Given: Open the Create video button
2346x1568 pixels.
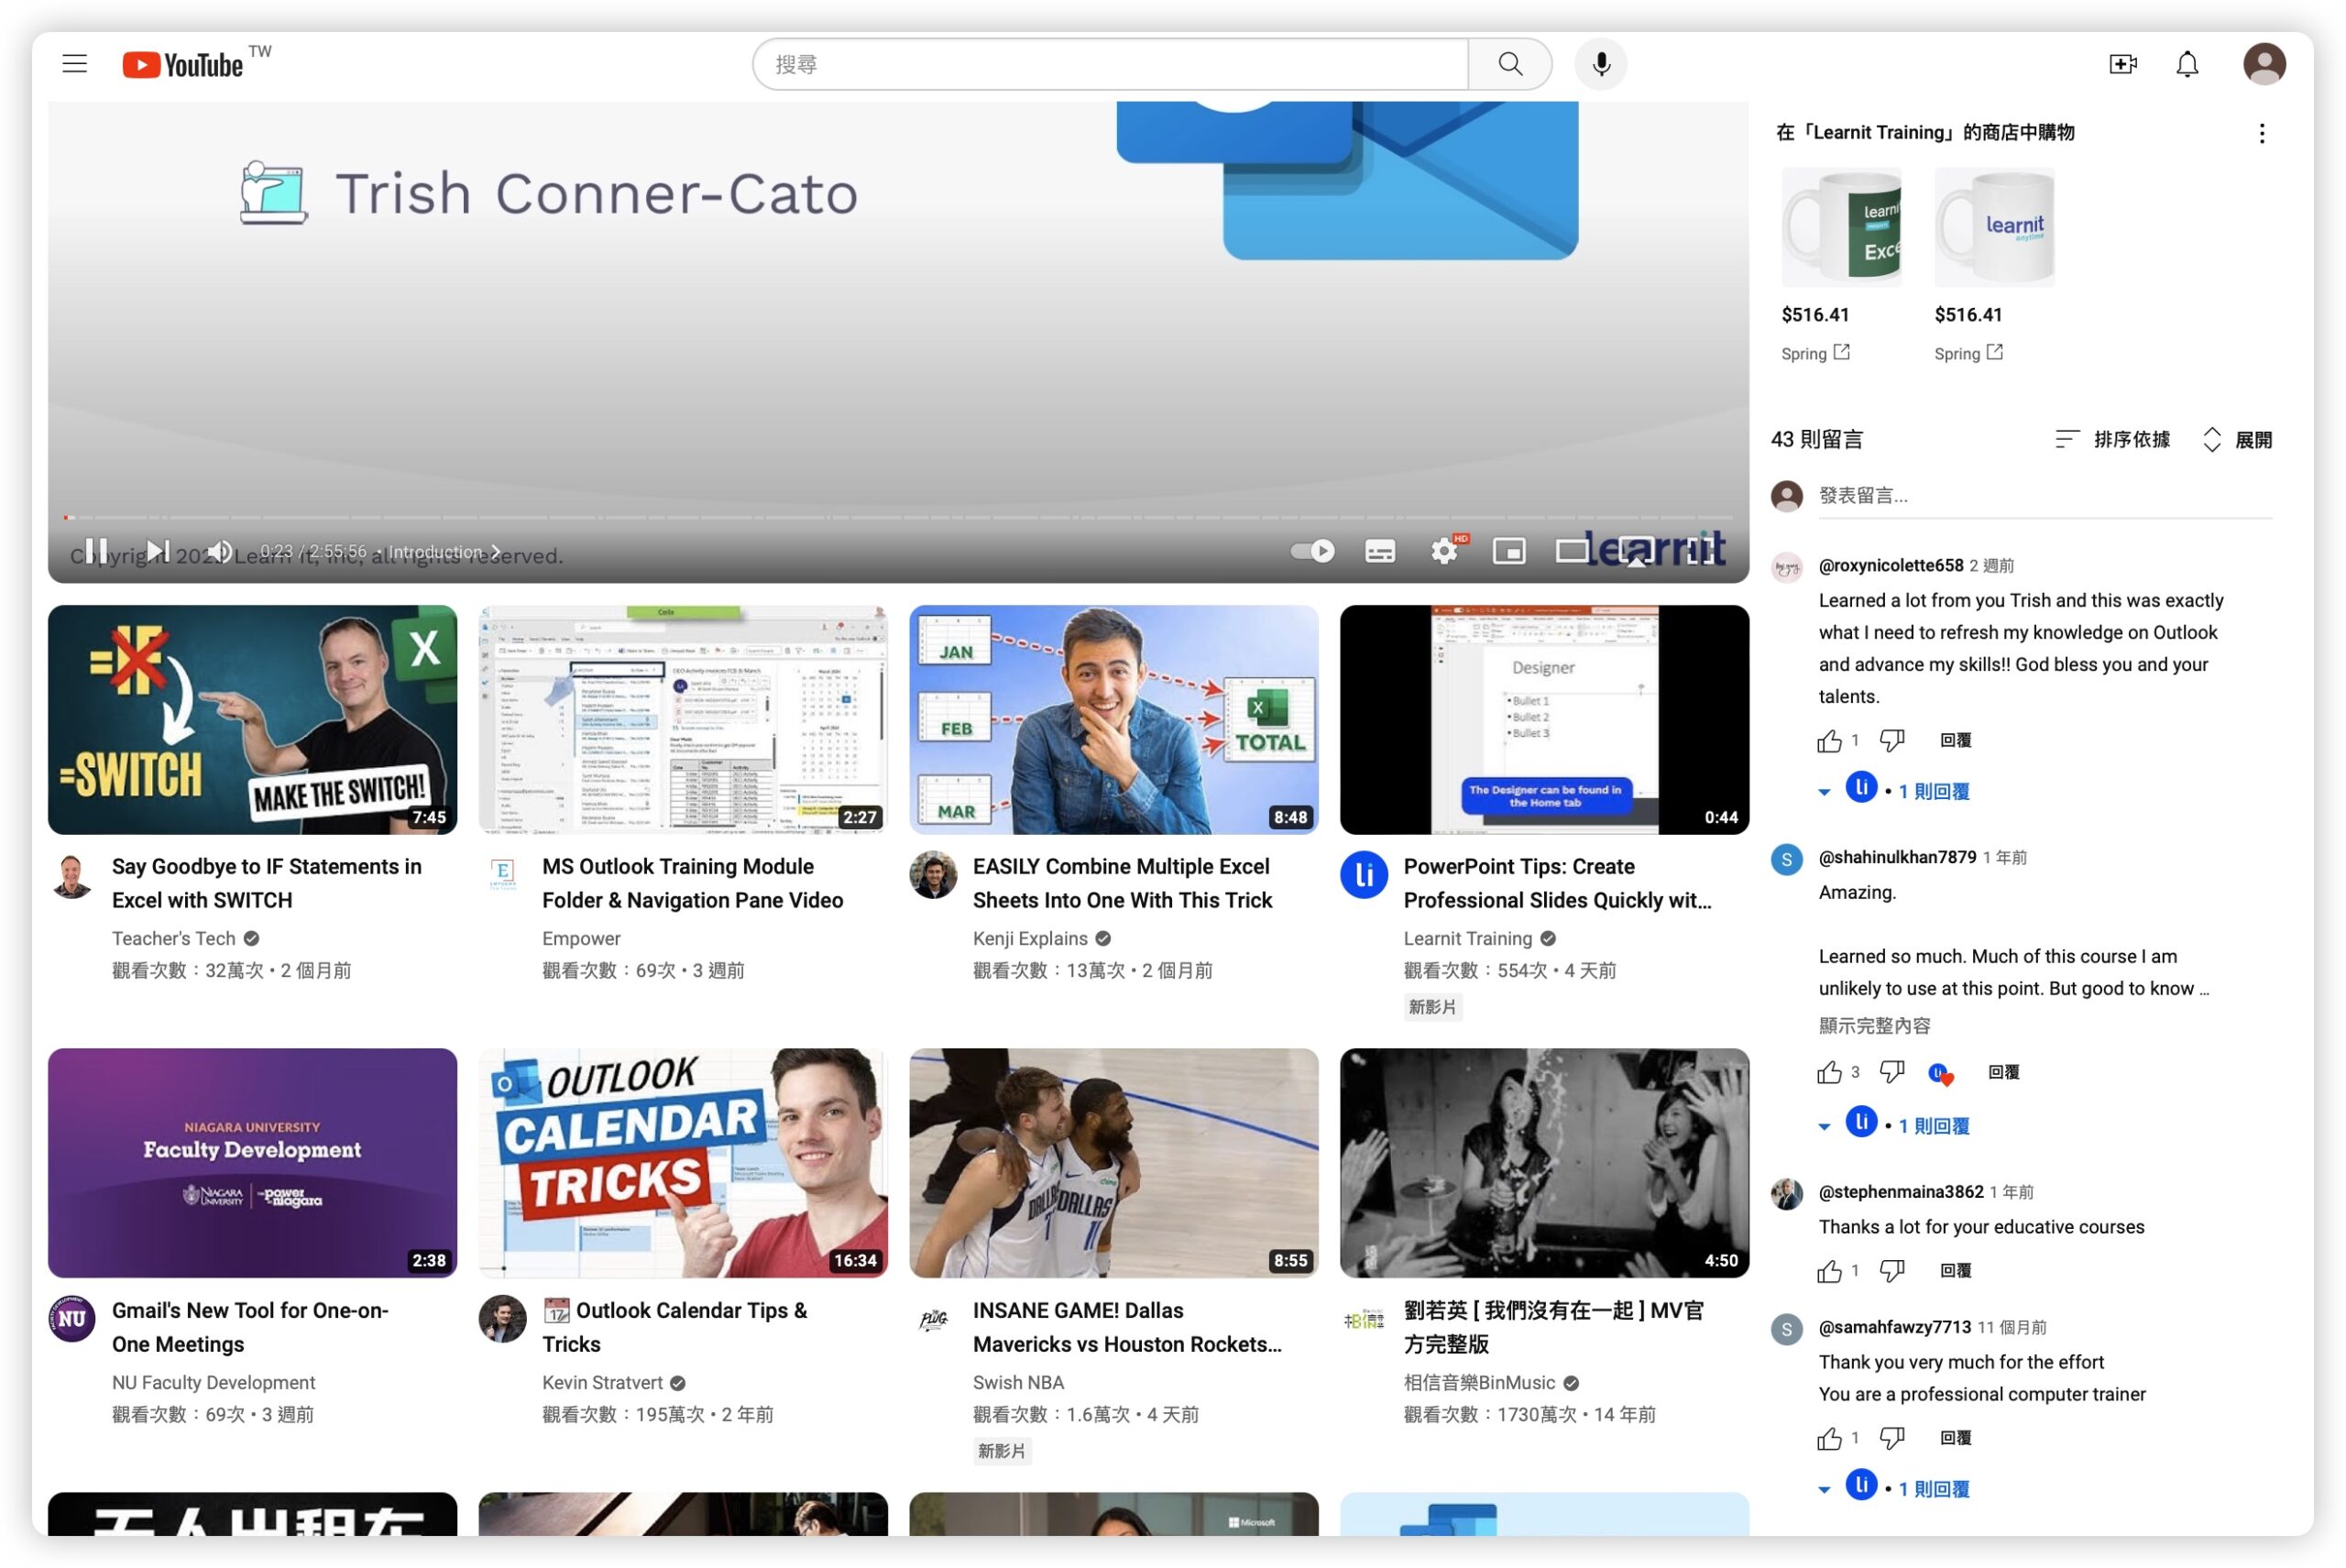Looking at the screenshot, I should point(2122,64).
